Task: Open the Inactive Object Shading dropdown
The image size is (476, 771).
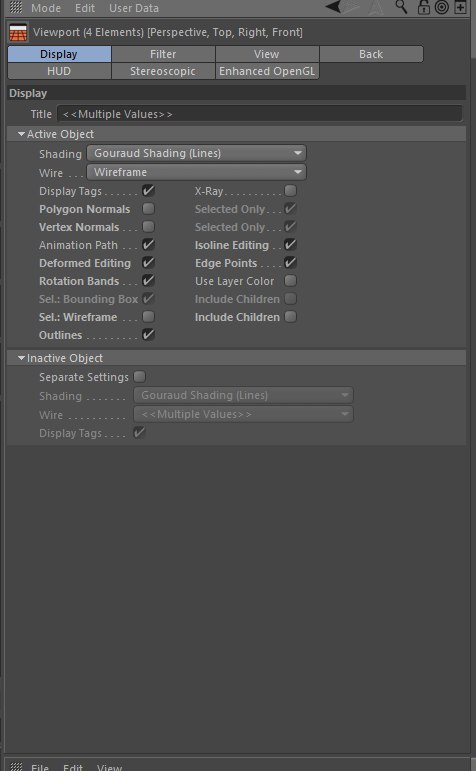Action: [x=243, y=395]
